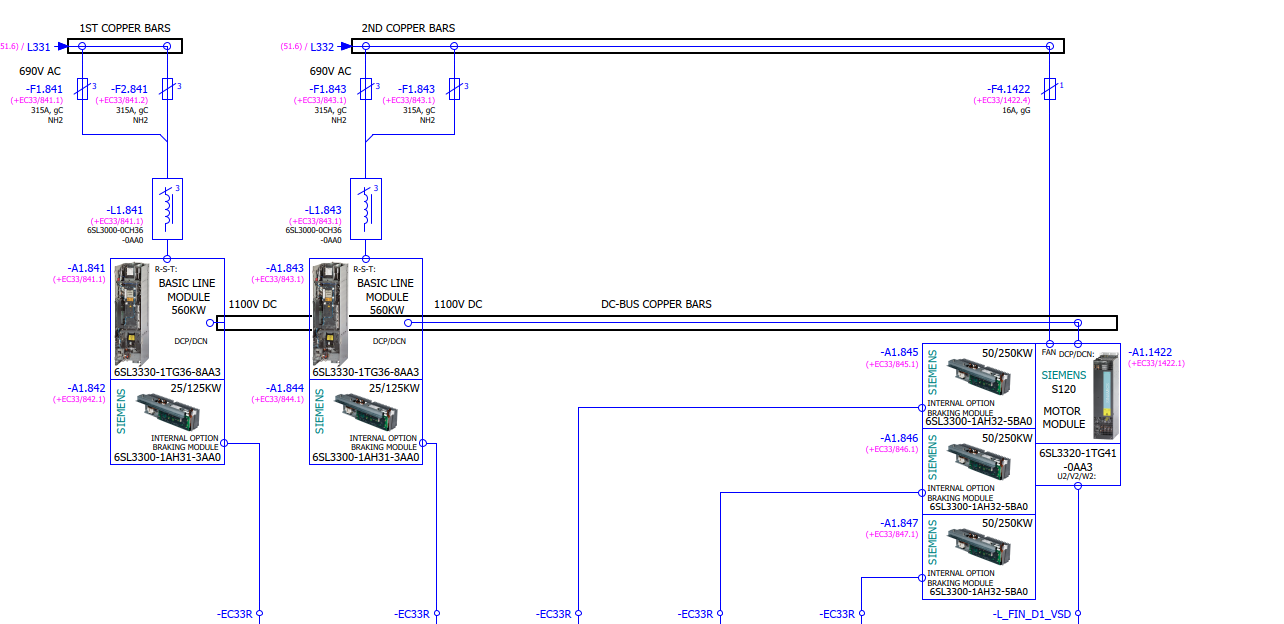The width and height of the screenshot is (1284, 624).
Task: Select the DC-BUS COPPER BARS label
Action: click(x=656, y=304)
